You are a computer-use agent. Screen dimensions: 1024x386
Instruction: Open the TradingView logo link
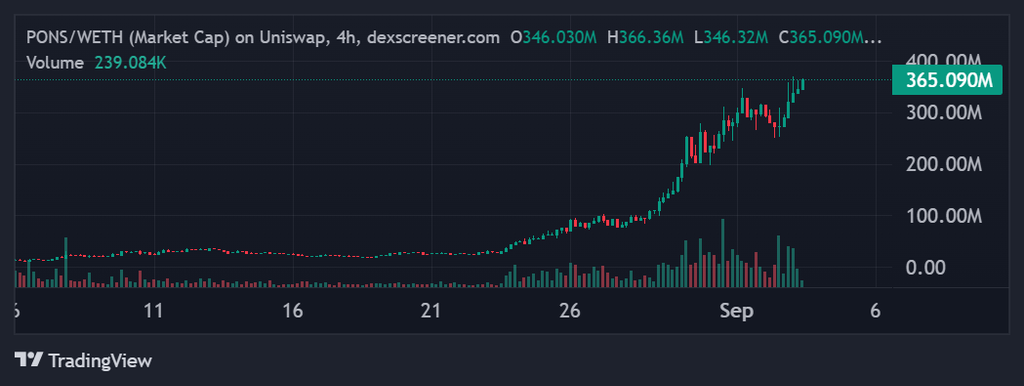pyautogui.click(x=83, y=360)
